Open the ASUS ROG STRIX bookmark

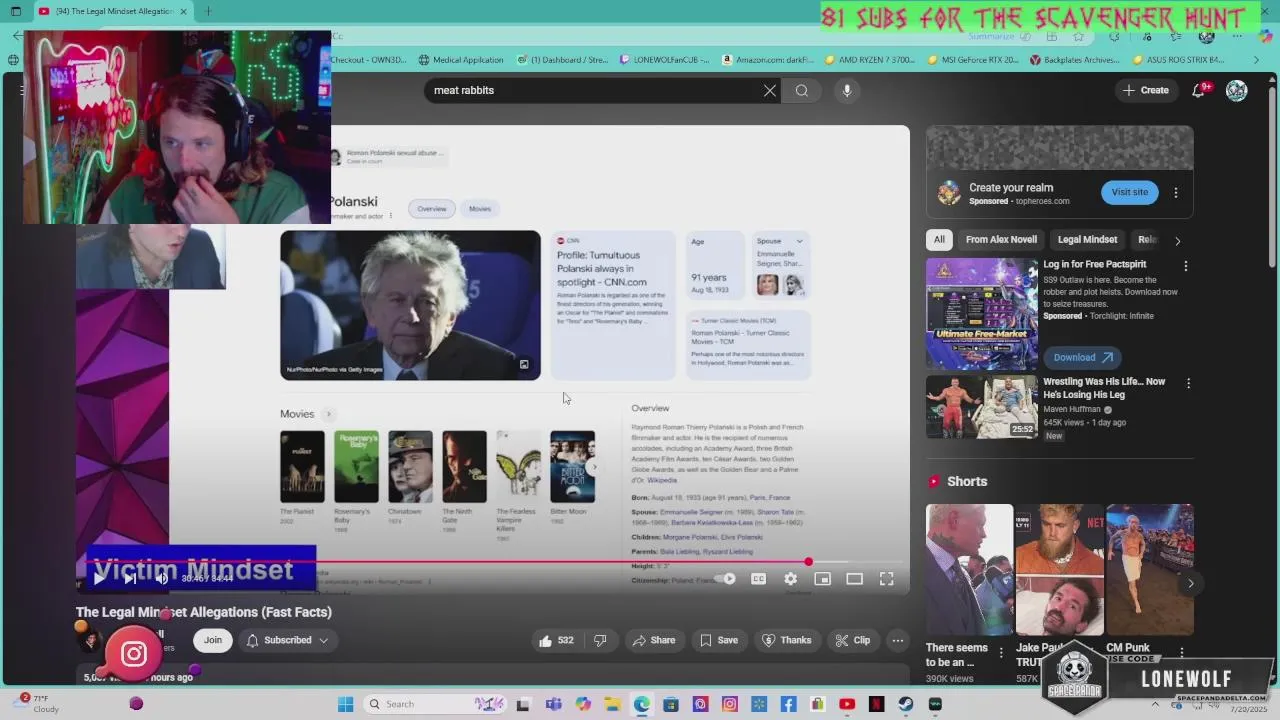click(x=1178, y=60)
